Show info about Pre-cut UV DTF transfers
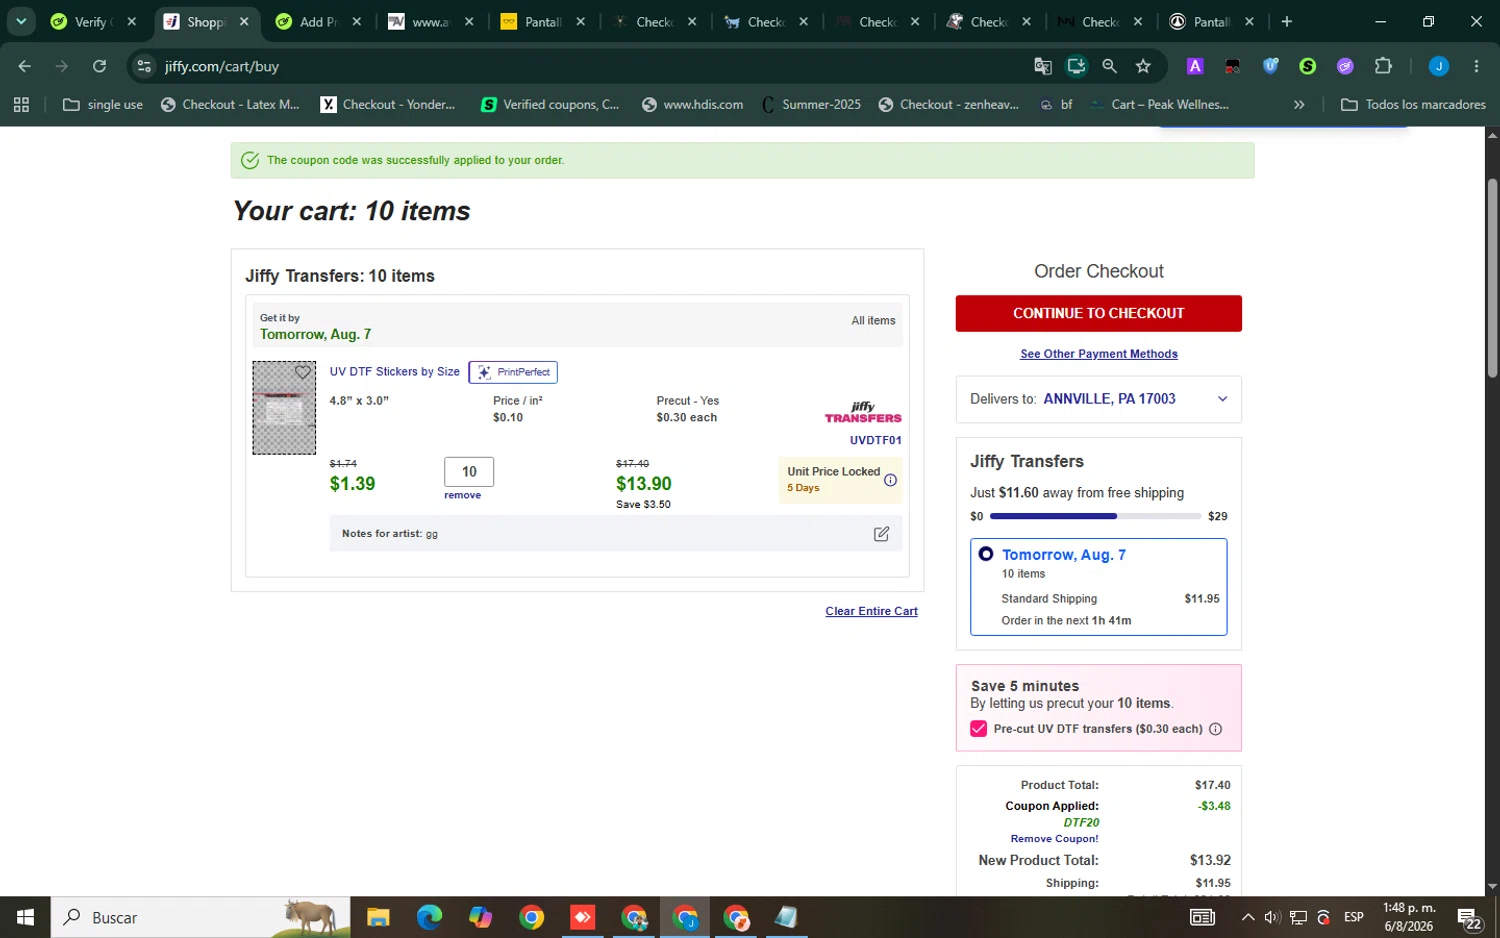Screen dimensions: 1500x938 1216,729
